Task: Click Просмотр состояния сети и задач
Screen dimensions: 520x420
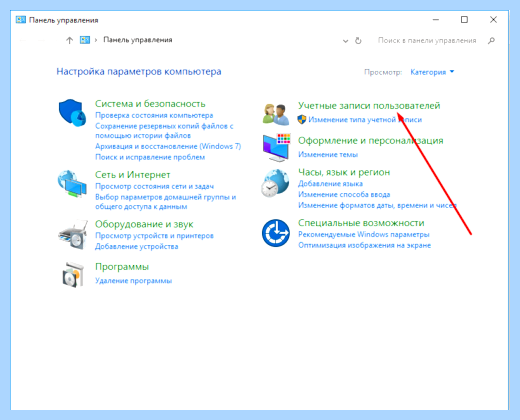Action: (154, 186)
